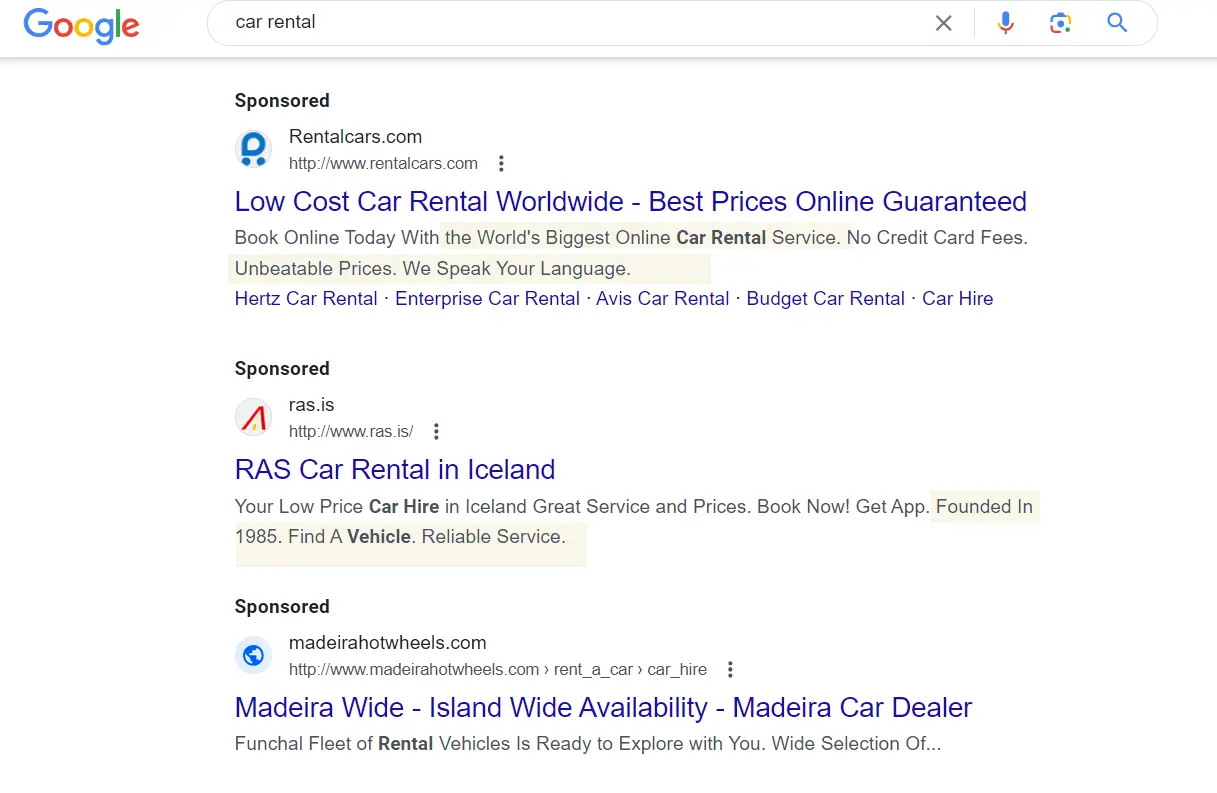Click the 'ras.is' site name

[x=311, y=405]
